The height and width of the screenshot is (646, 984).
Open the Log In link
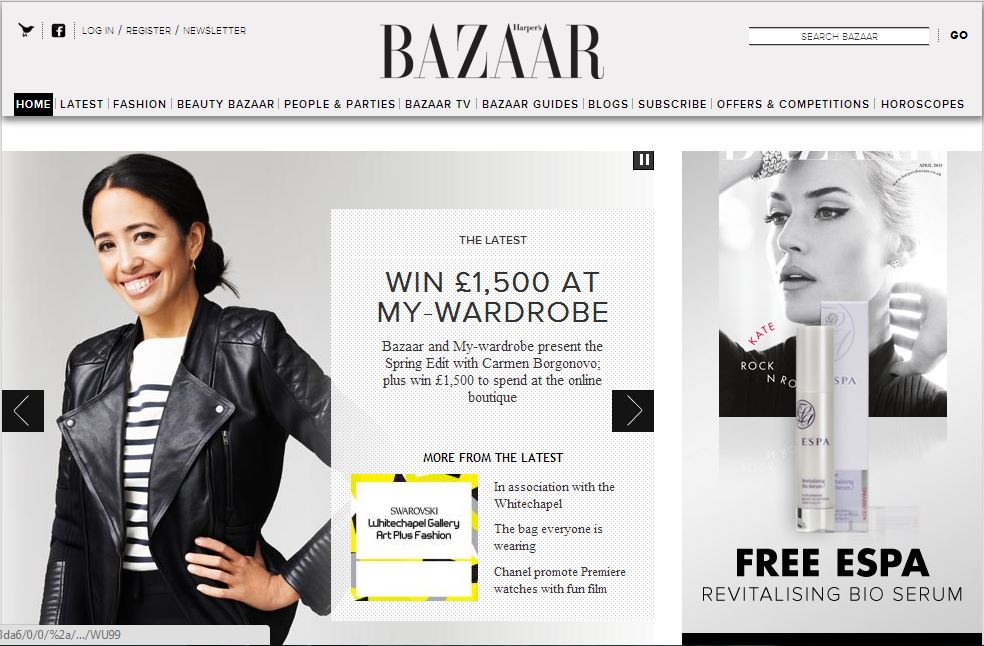(x=98, y=30)
